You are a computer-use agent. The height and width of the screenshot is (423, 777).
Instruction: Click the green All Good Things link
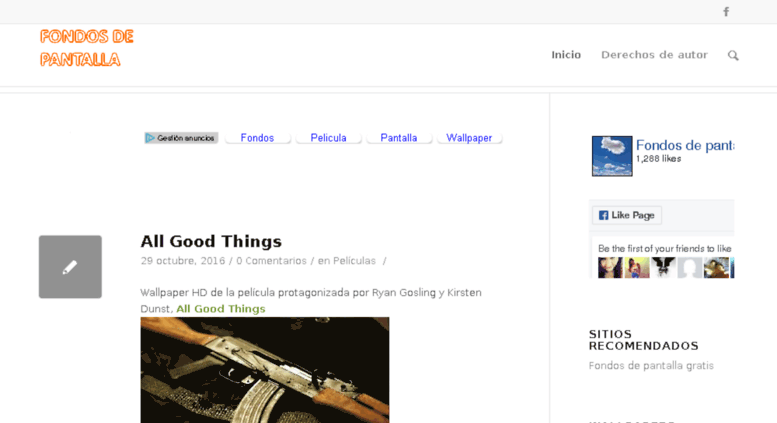[221, 309]
